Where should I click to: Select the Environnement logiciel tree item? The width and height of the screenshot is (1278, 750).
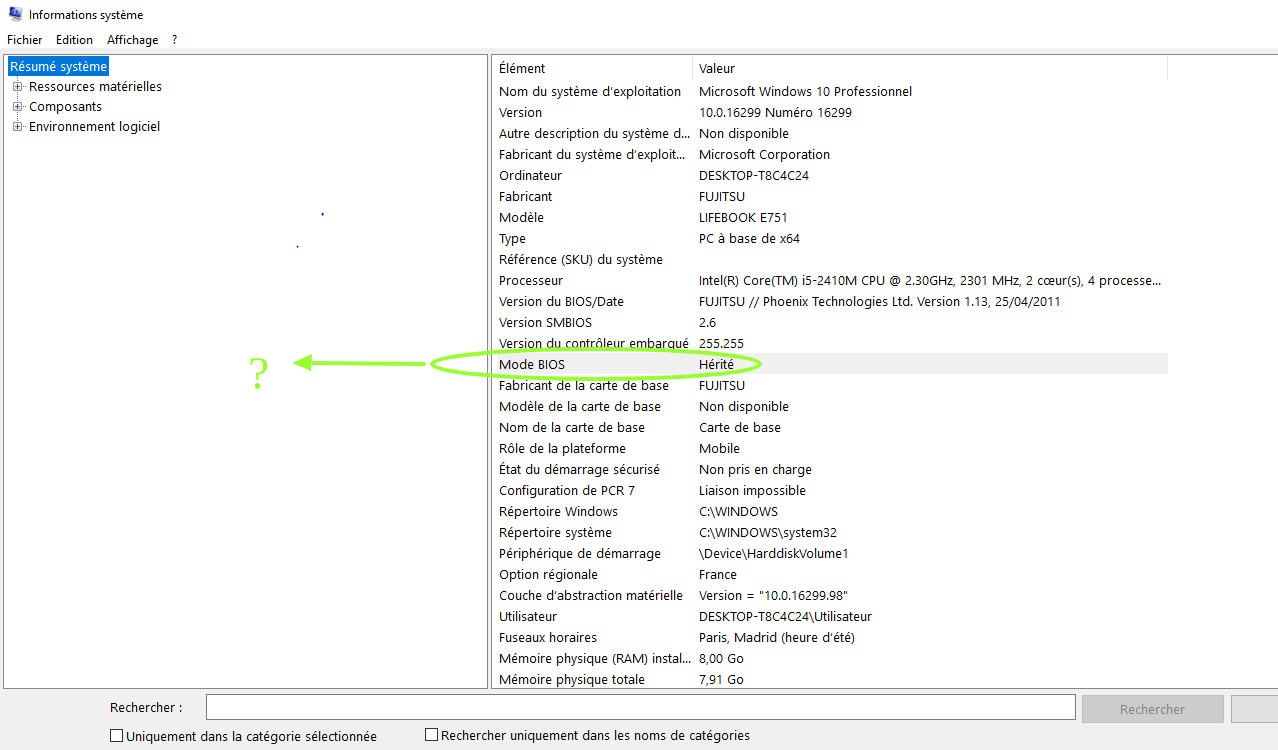pos(94,127)
